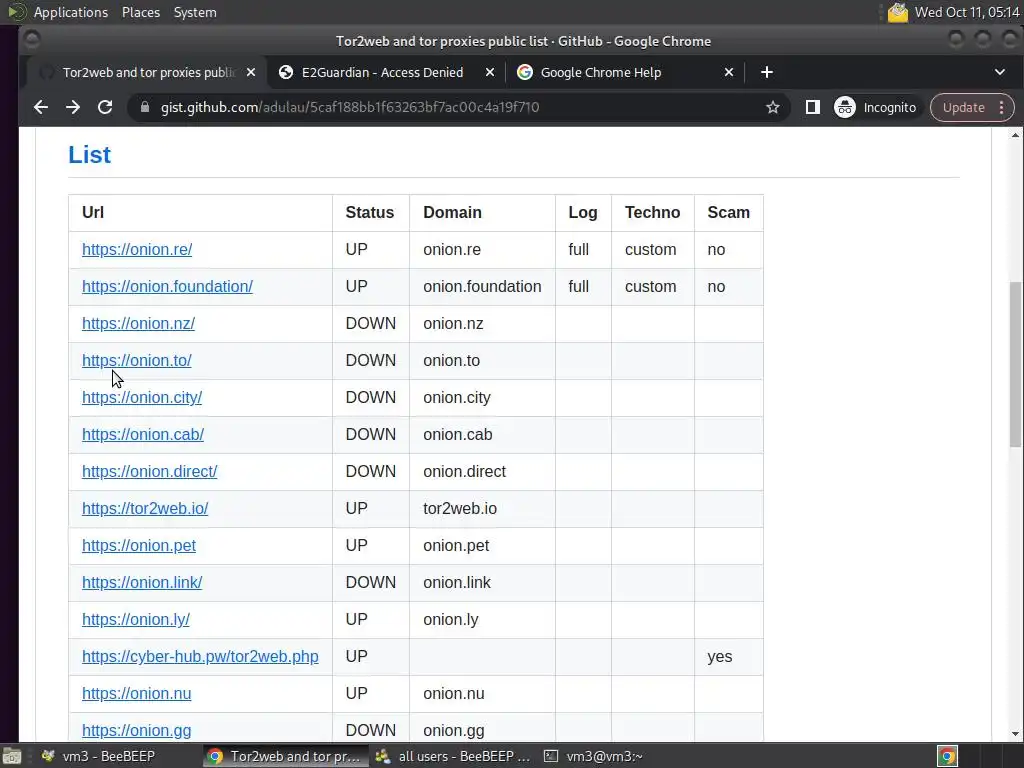Screen dimensions: 1024x768
Task: Click the Status column header
Action: (370, 212)
